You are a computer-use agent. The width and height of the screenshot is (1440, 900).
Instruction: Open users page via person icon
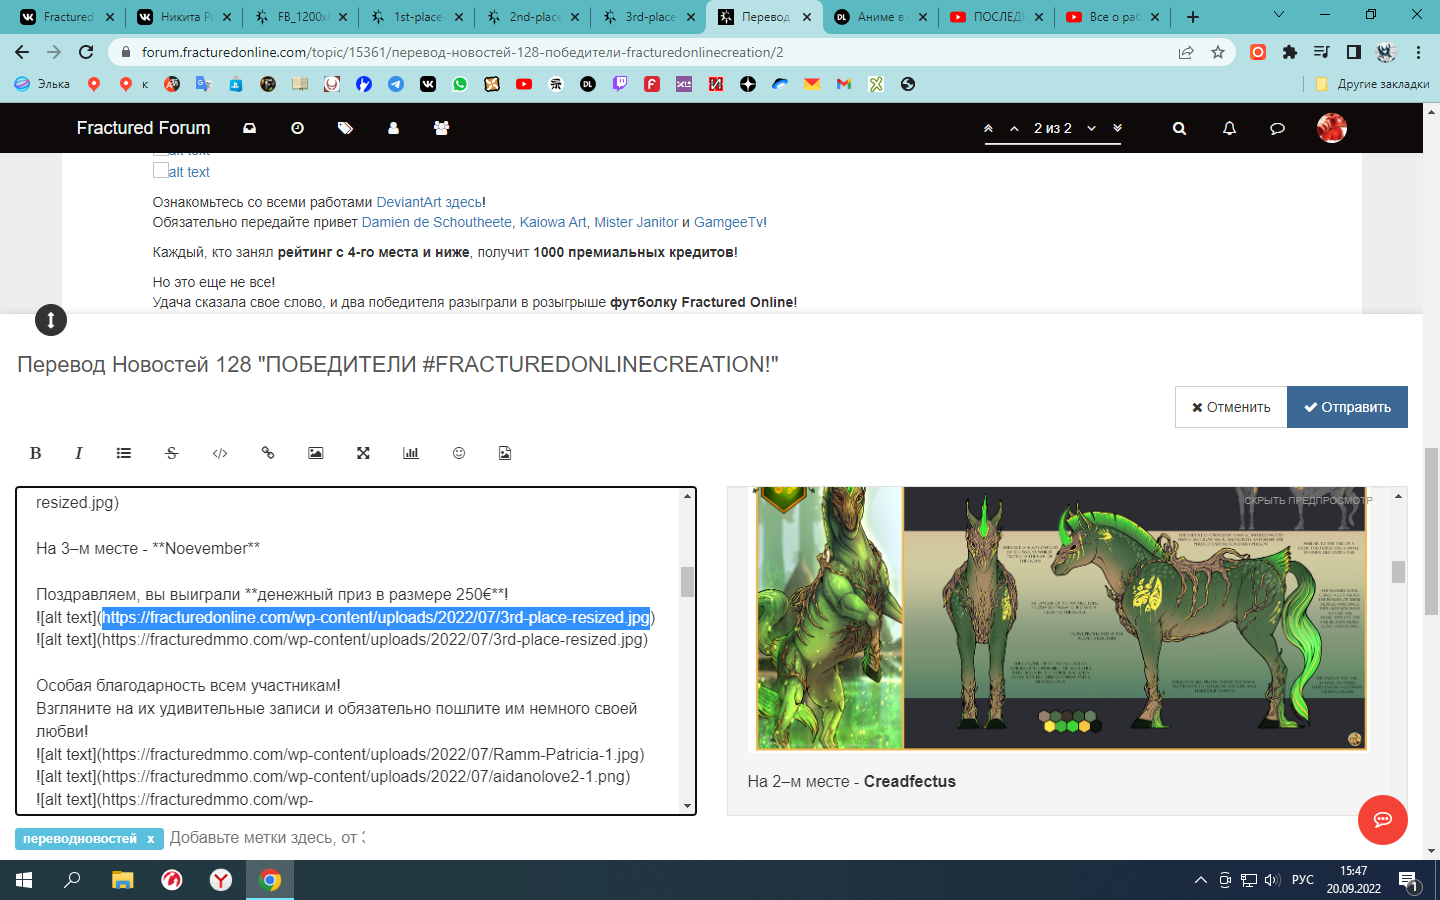(x=393, y=128)
